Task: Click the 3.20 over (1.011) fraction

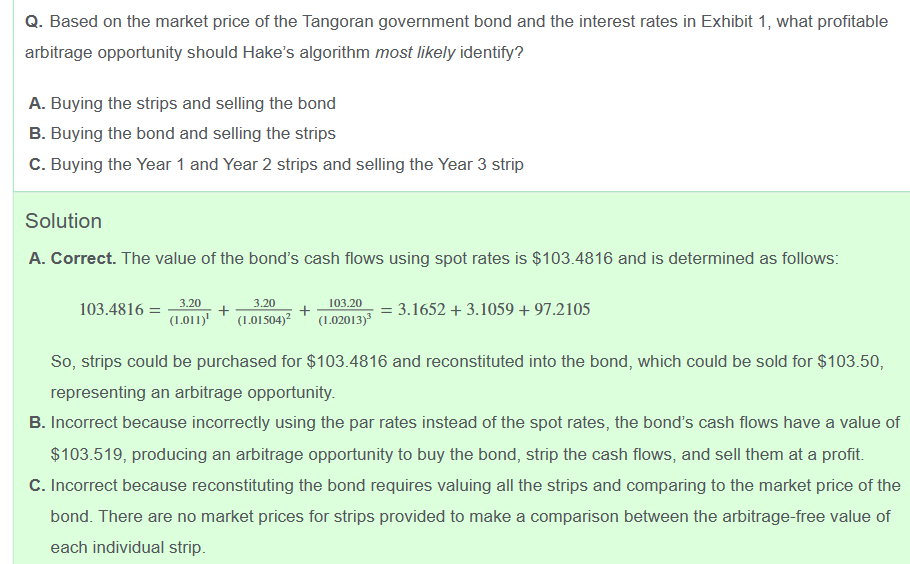Action: pos(189,311)
